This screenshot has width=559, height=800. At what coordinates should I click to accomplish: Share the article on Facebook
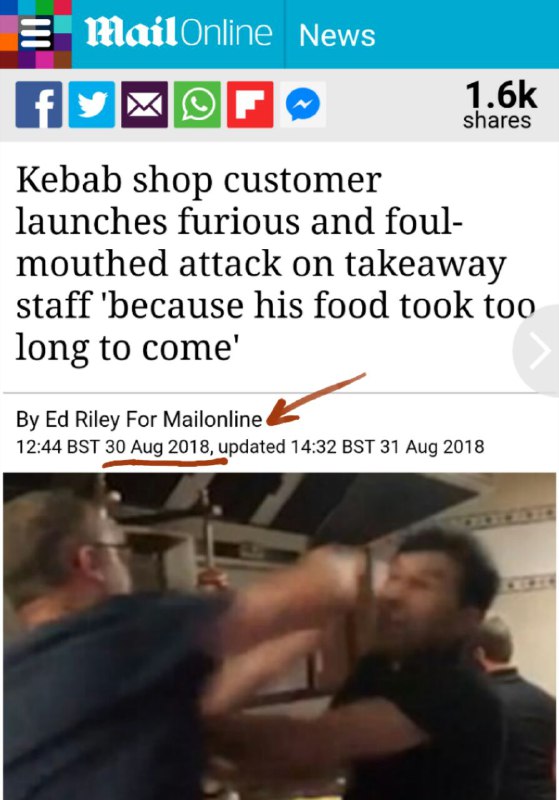coord(39,105)
